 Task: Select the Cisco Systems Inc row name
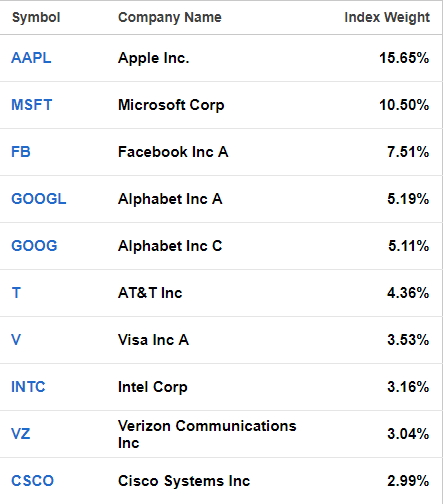click(184, 481)
